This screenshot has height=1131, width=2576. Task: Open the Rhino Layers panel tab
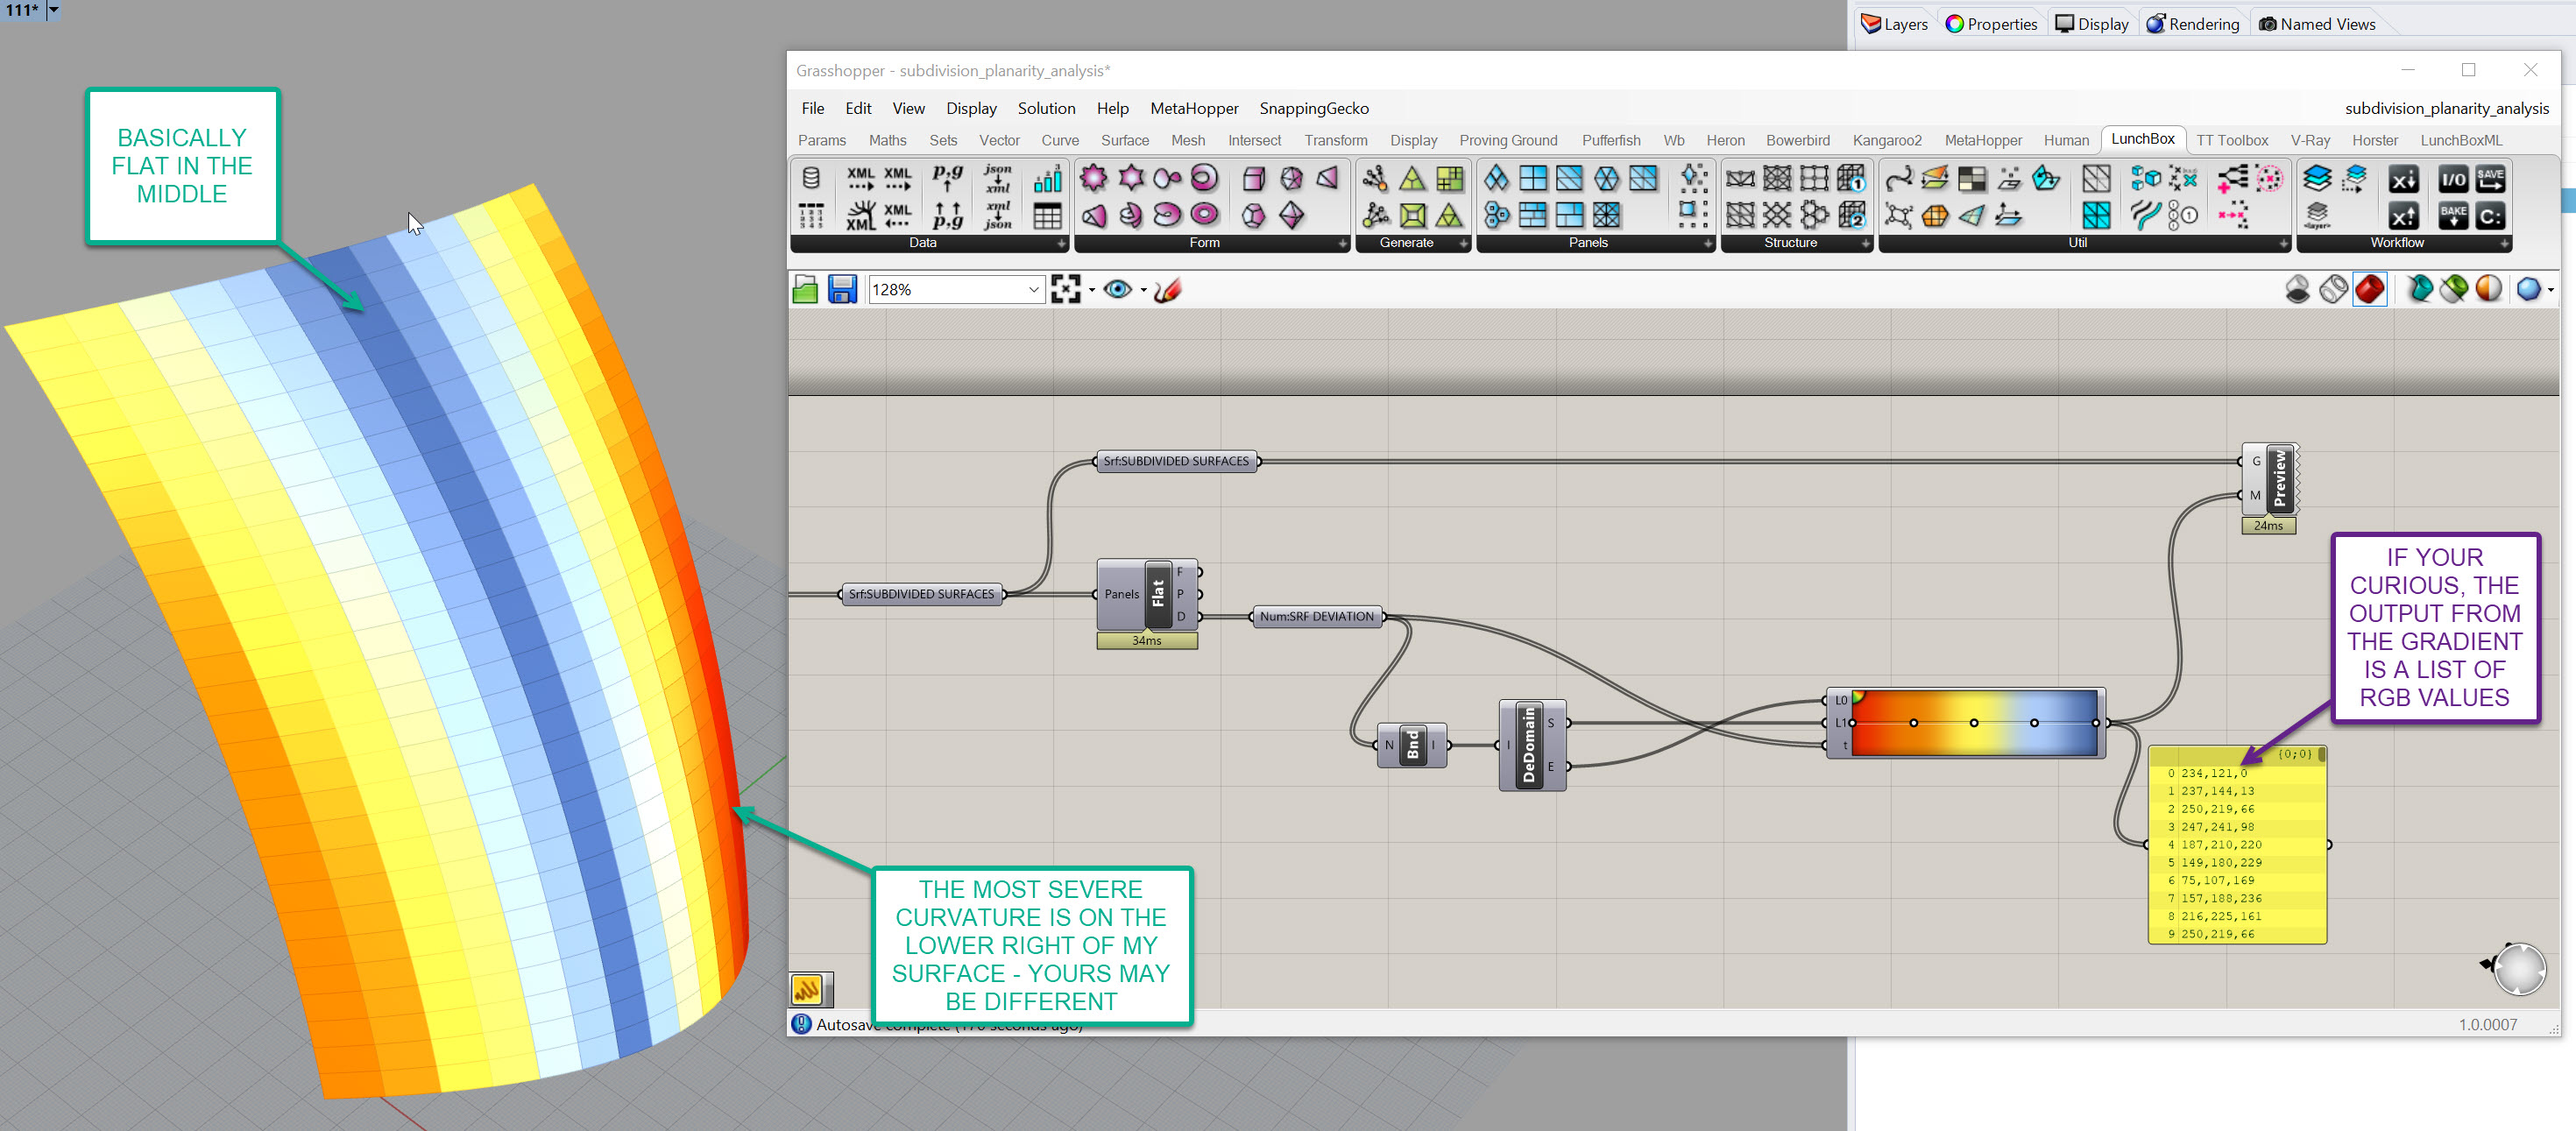coord(1894,24)
